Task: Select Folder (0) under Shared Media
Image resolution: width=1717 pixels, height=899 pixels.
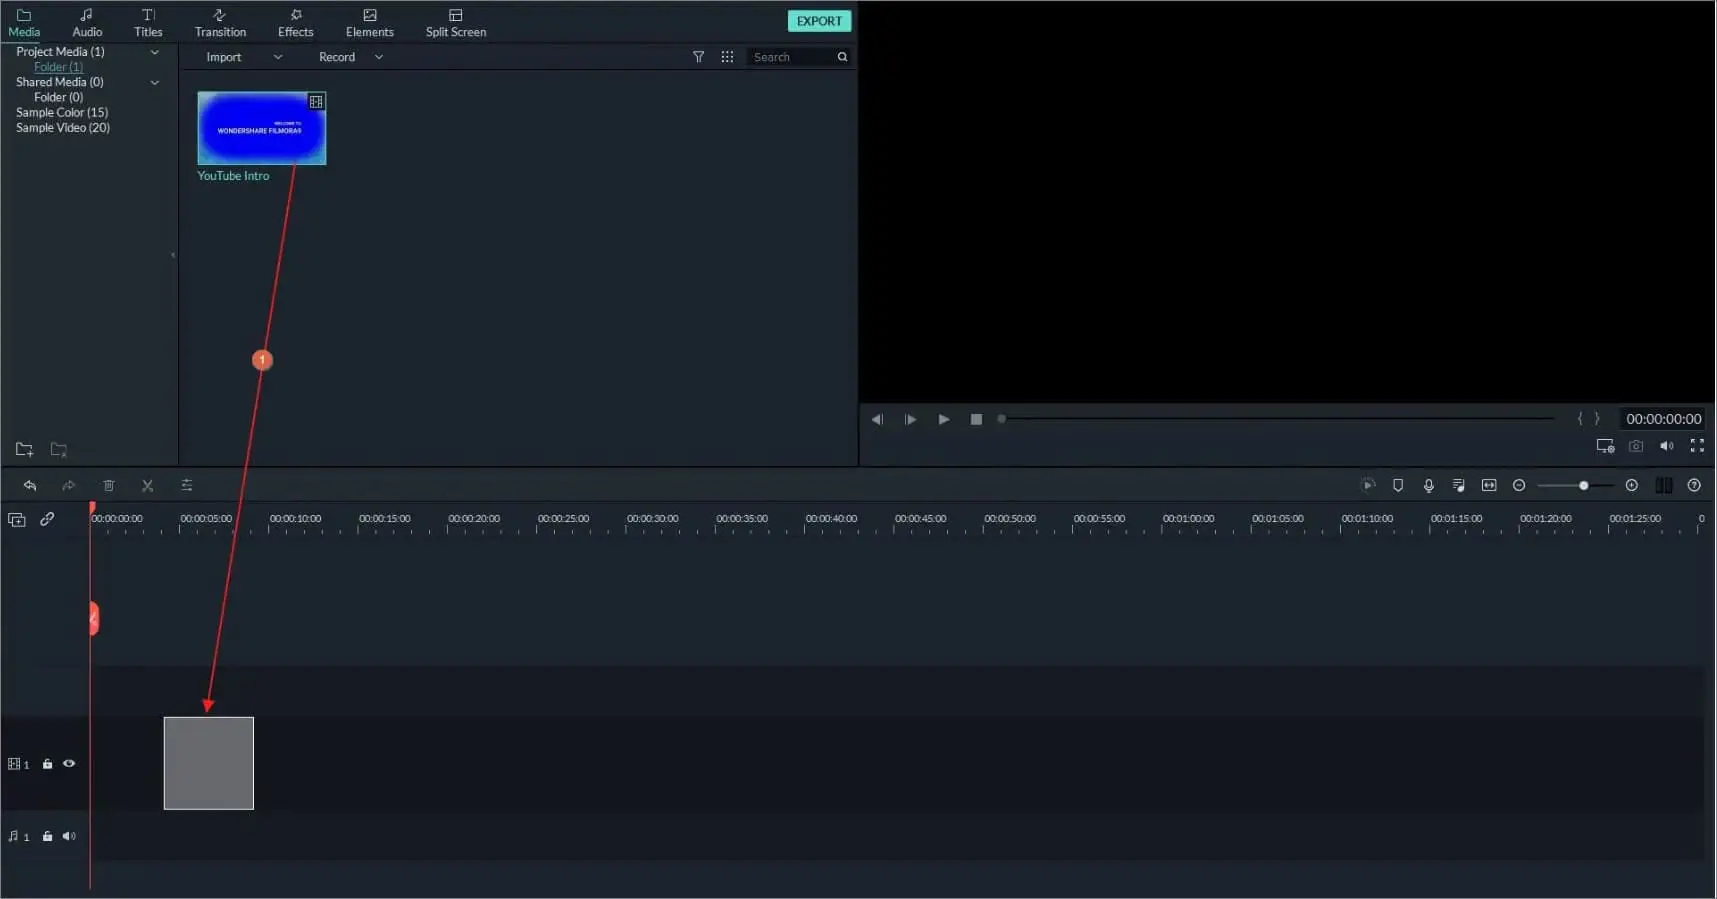Action: (59, 97)
